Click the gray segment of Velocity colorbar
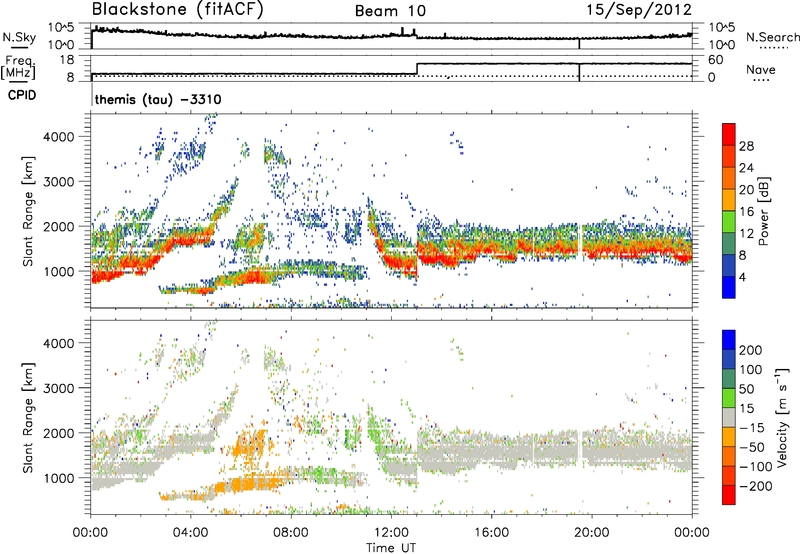The width and height of the screenshot is (800, 554). point(729,418)
